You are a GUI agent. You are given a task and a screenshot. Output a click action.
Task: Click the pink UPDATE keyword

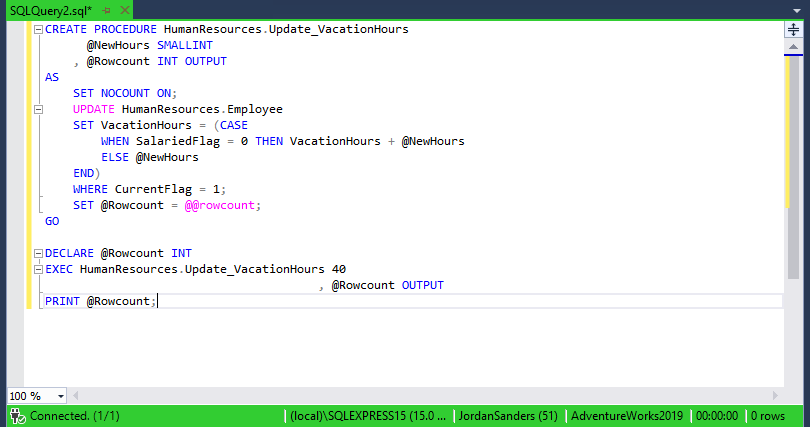coord(94,109)
